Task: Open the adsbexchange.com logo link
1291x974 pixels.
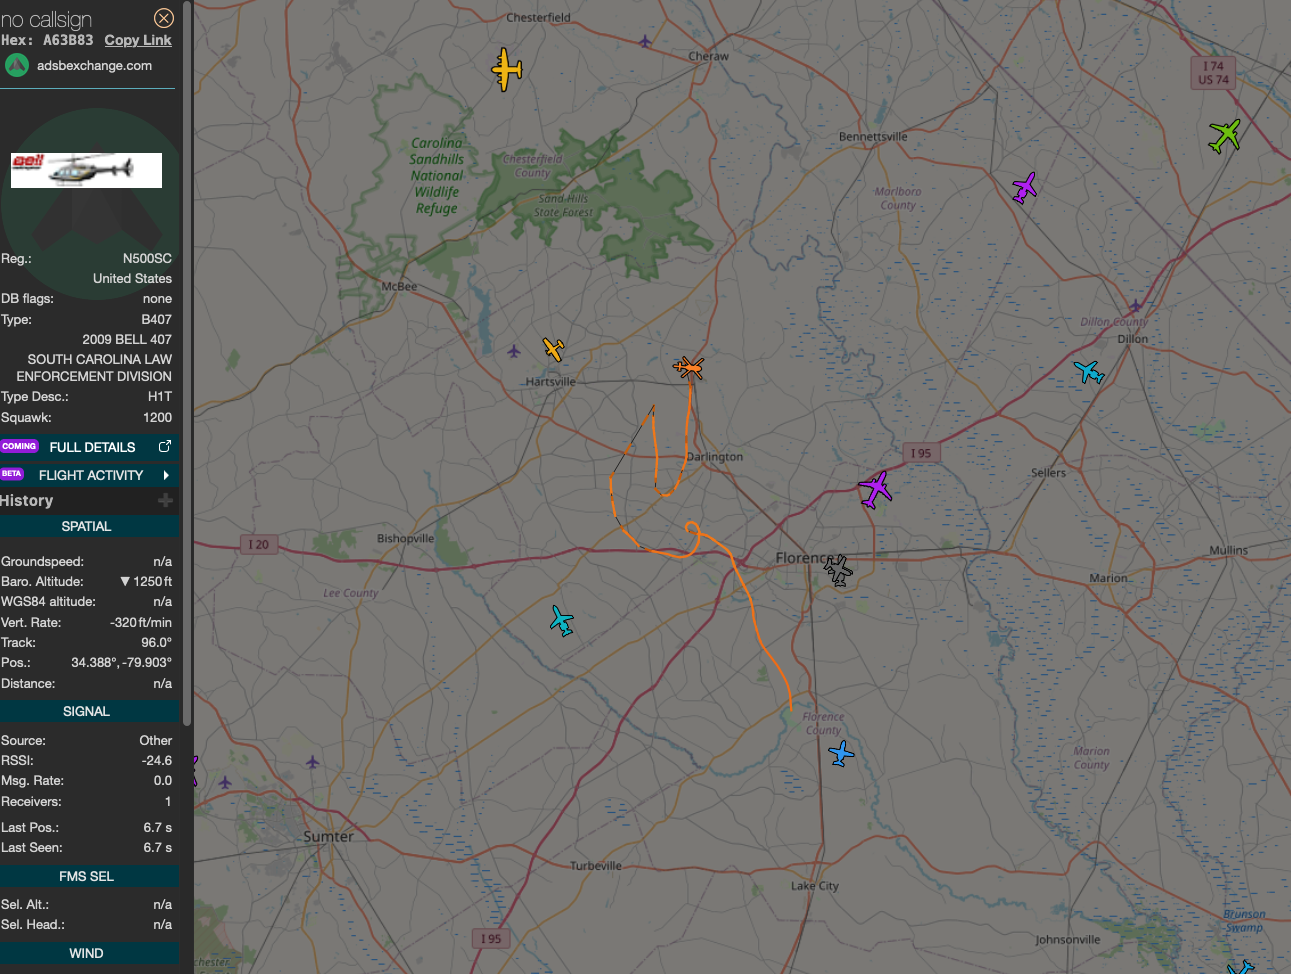Action: point(17,66)
